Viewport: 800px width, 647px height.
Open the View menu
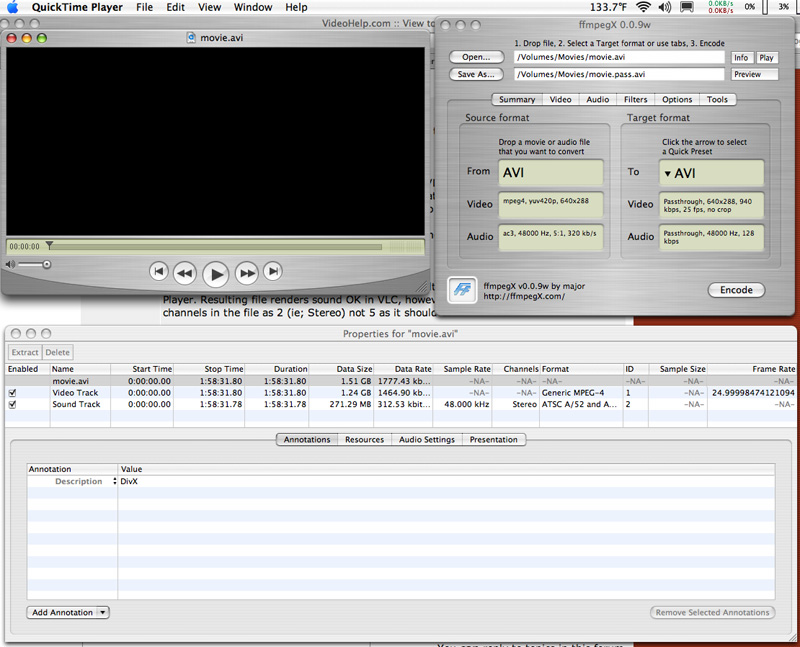[209, 7]
